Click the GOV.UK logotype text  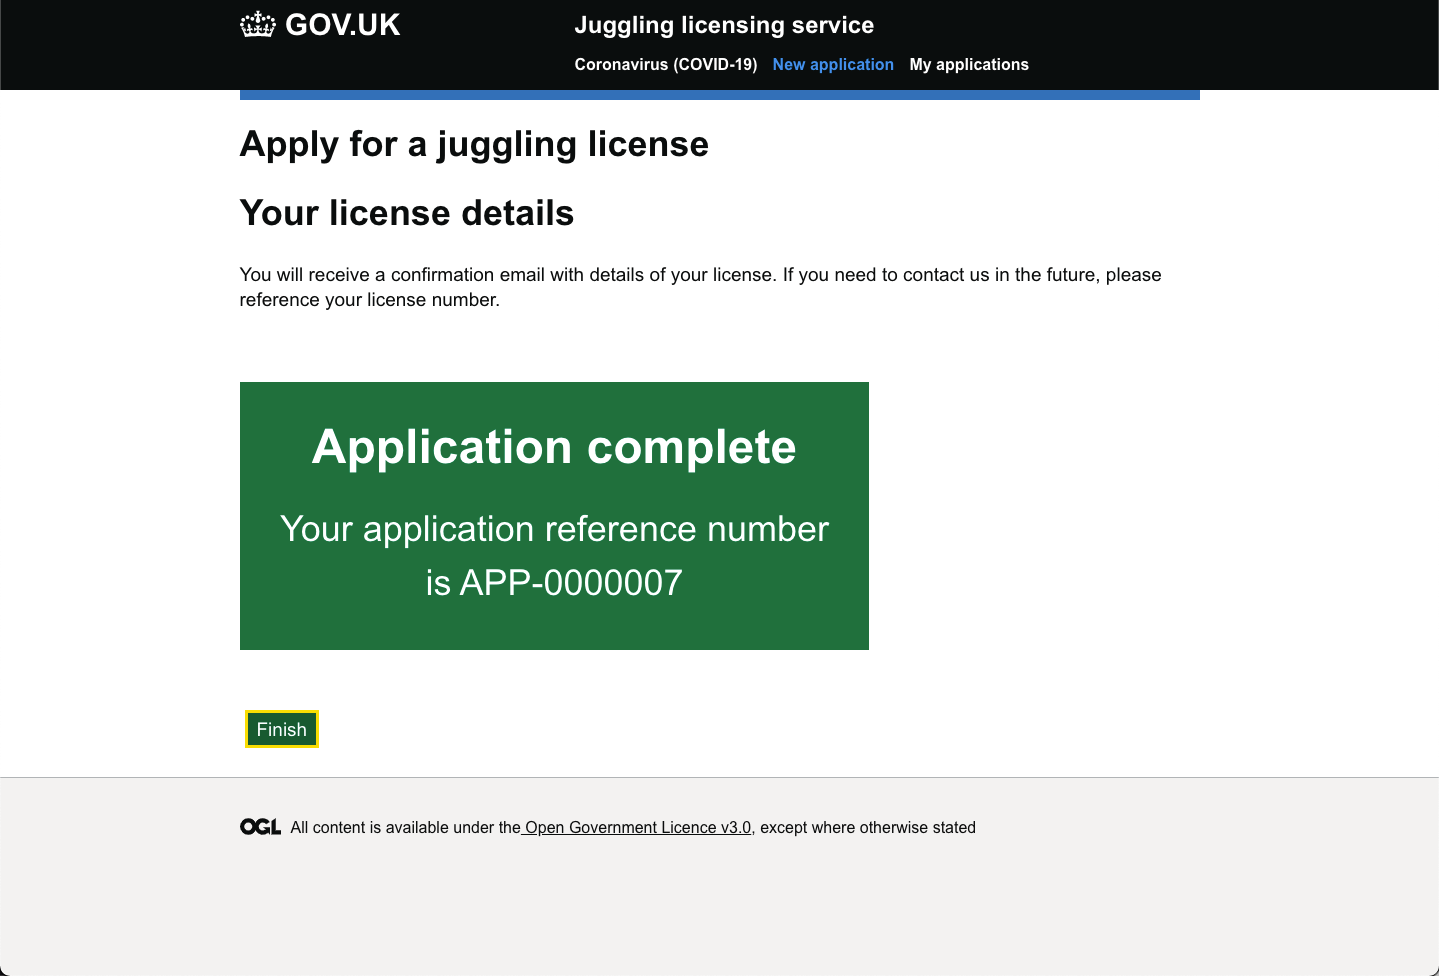tap(342, 25)
